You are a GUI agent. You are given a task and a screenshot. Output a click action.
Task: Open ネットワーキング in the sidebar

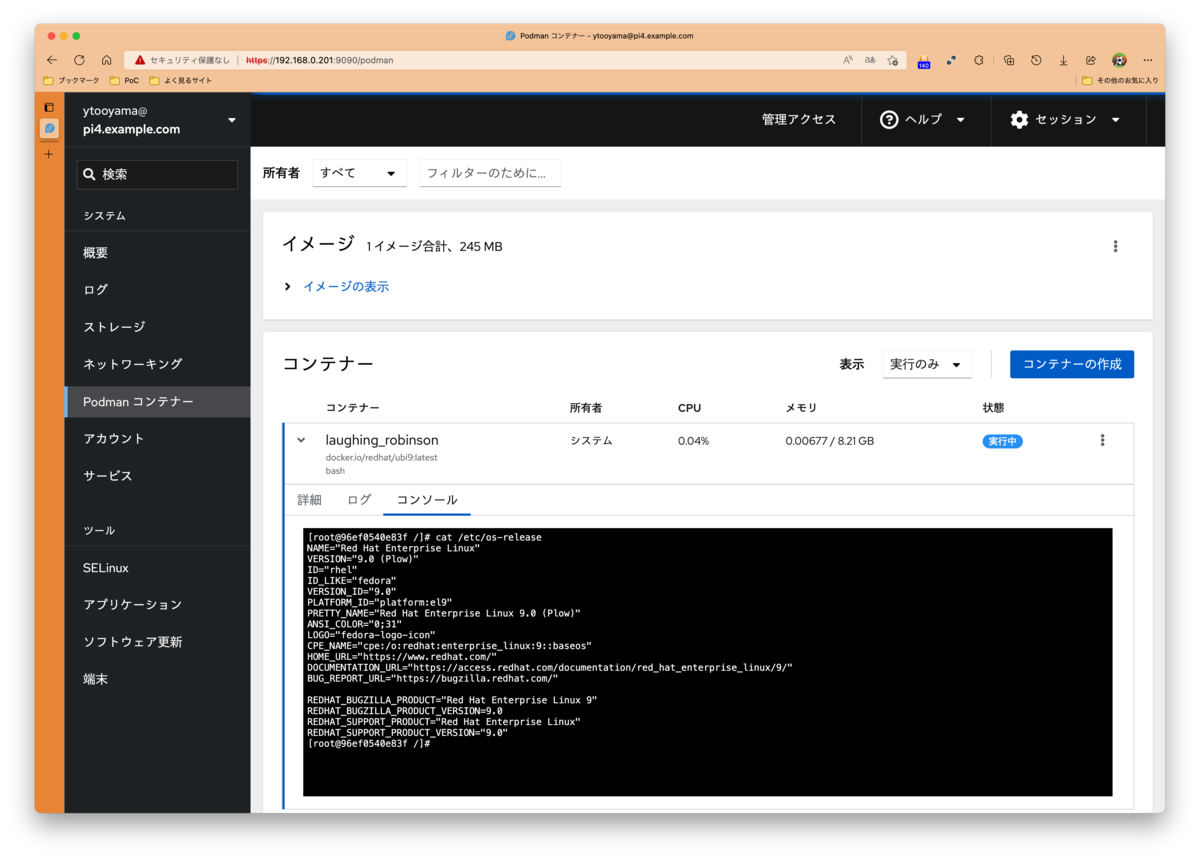click(158, 364)
